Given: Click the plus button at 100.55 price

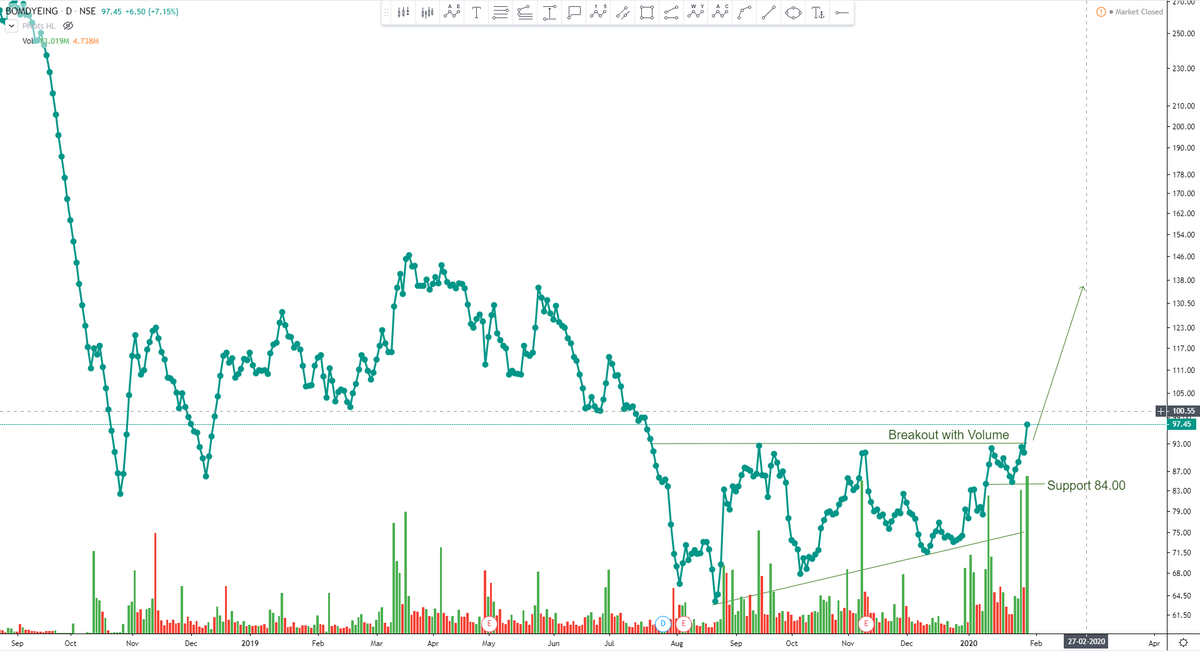Looking at the screenshot, I should 1160,411.
